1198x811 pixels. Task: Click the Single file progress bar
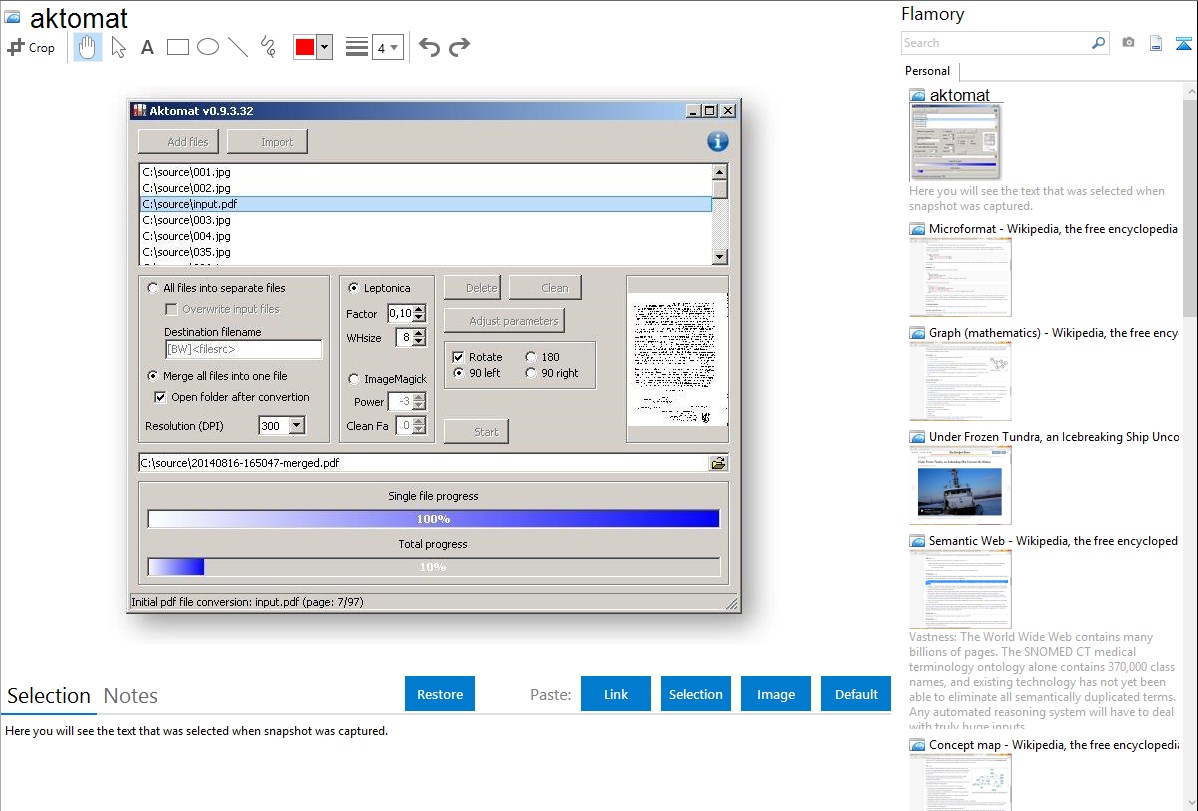pos(433,519)
